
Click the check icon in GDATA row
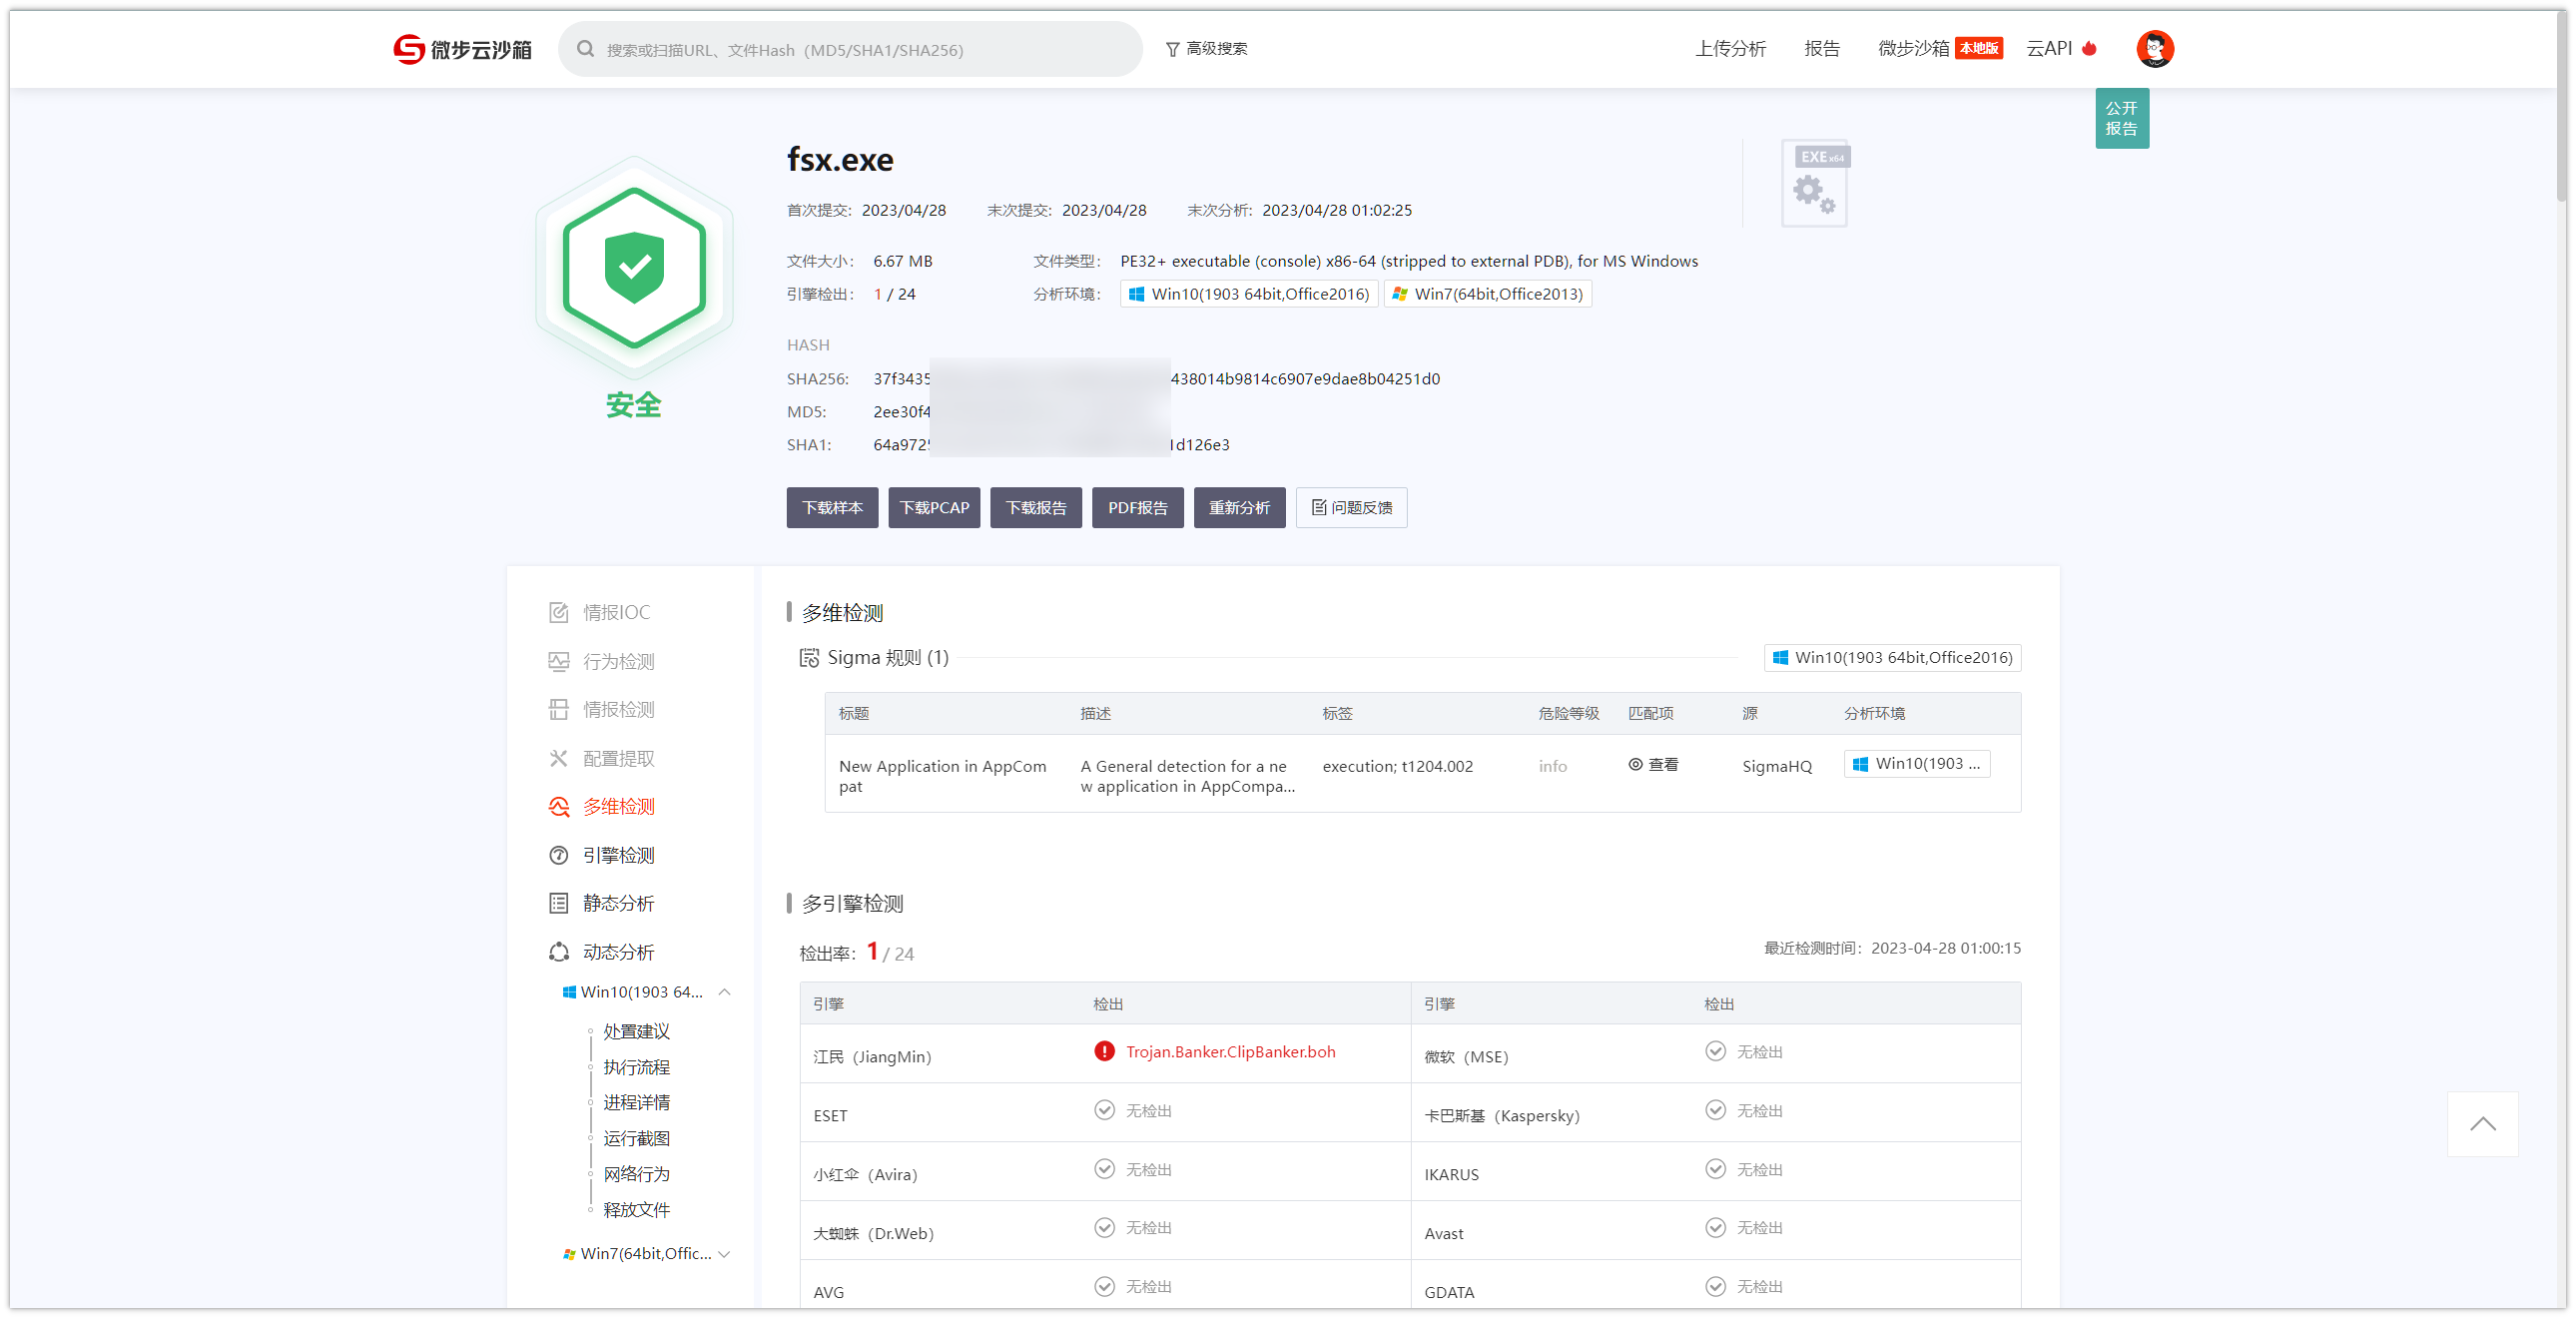pos(1715,1287)
